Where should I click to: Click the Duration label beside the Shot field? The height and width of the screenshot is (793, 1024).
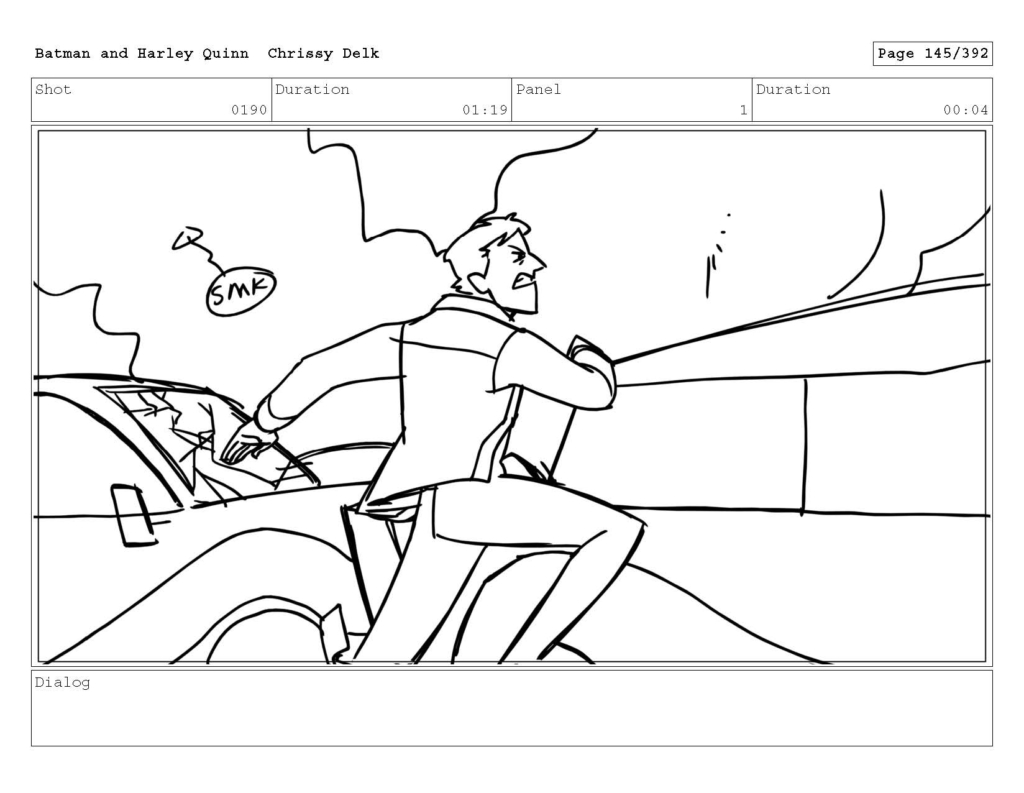pyautogui.click(x=312, y=89)
